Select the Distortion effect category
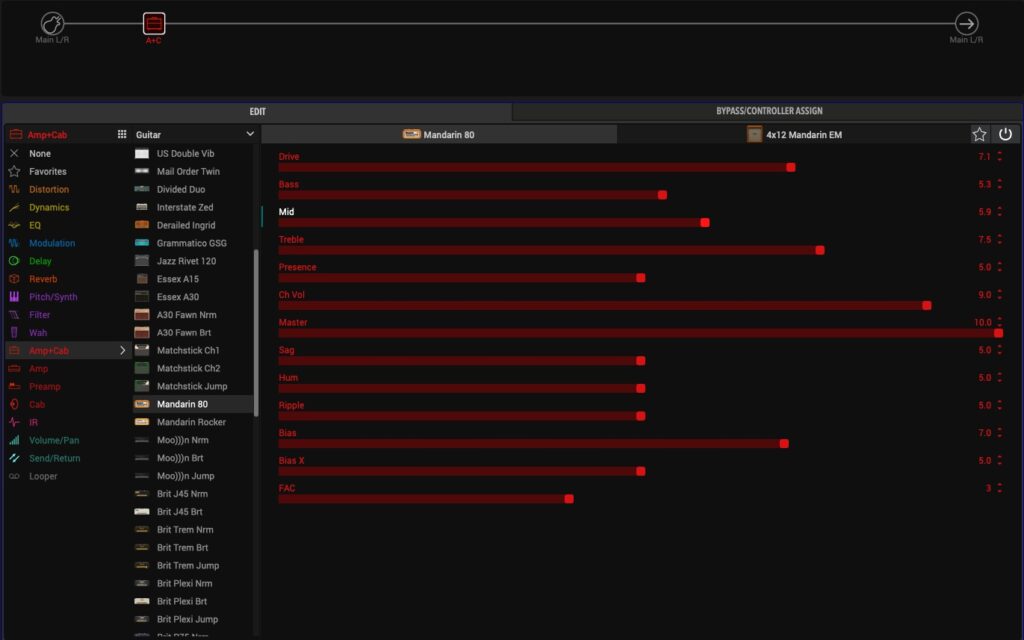The width and height of the screenshot is (1024, 640). pyautogui.click(x=49, y=189)
